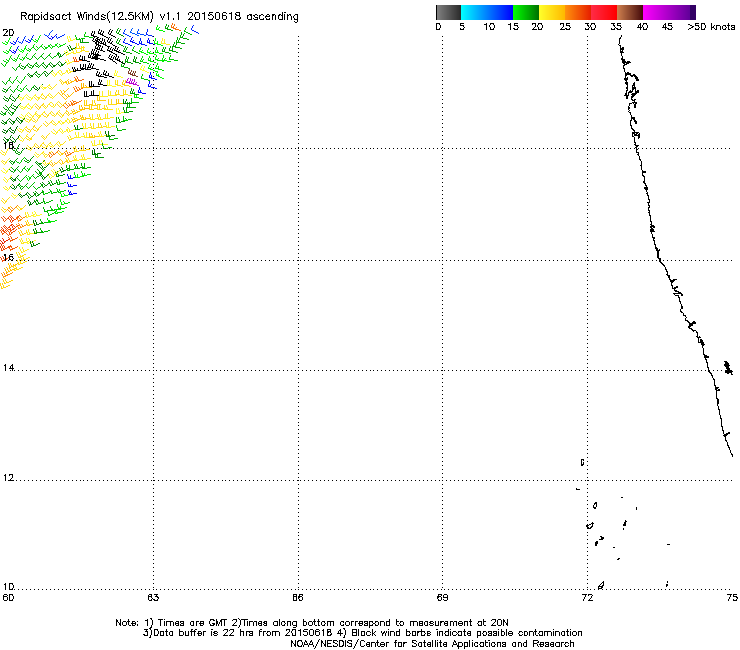Click the yellow 20-25 knots color band
Viewport: 740px width, 650px height.
552,12
